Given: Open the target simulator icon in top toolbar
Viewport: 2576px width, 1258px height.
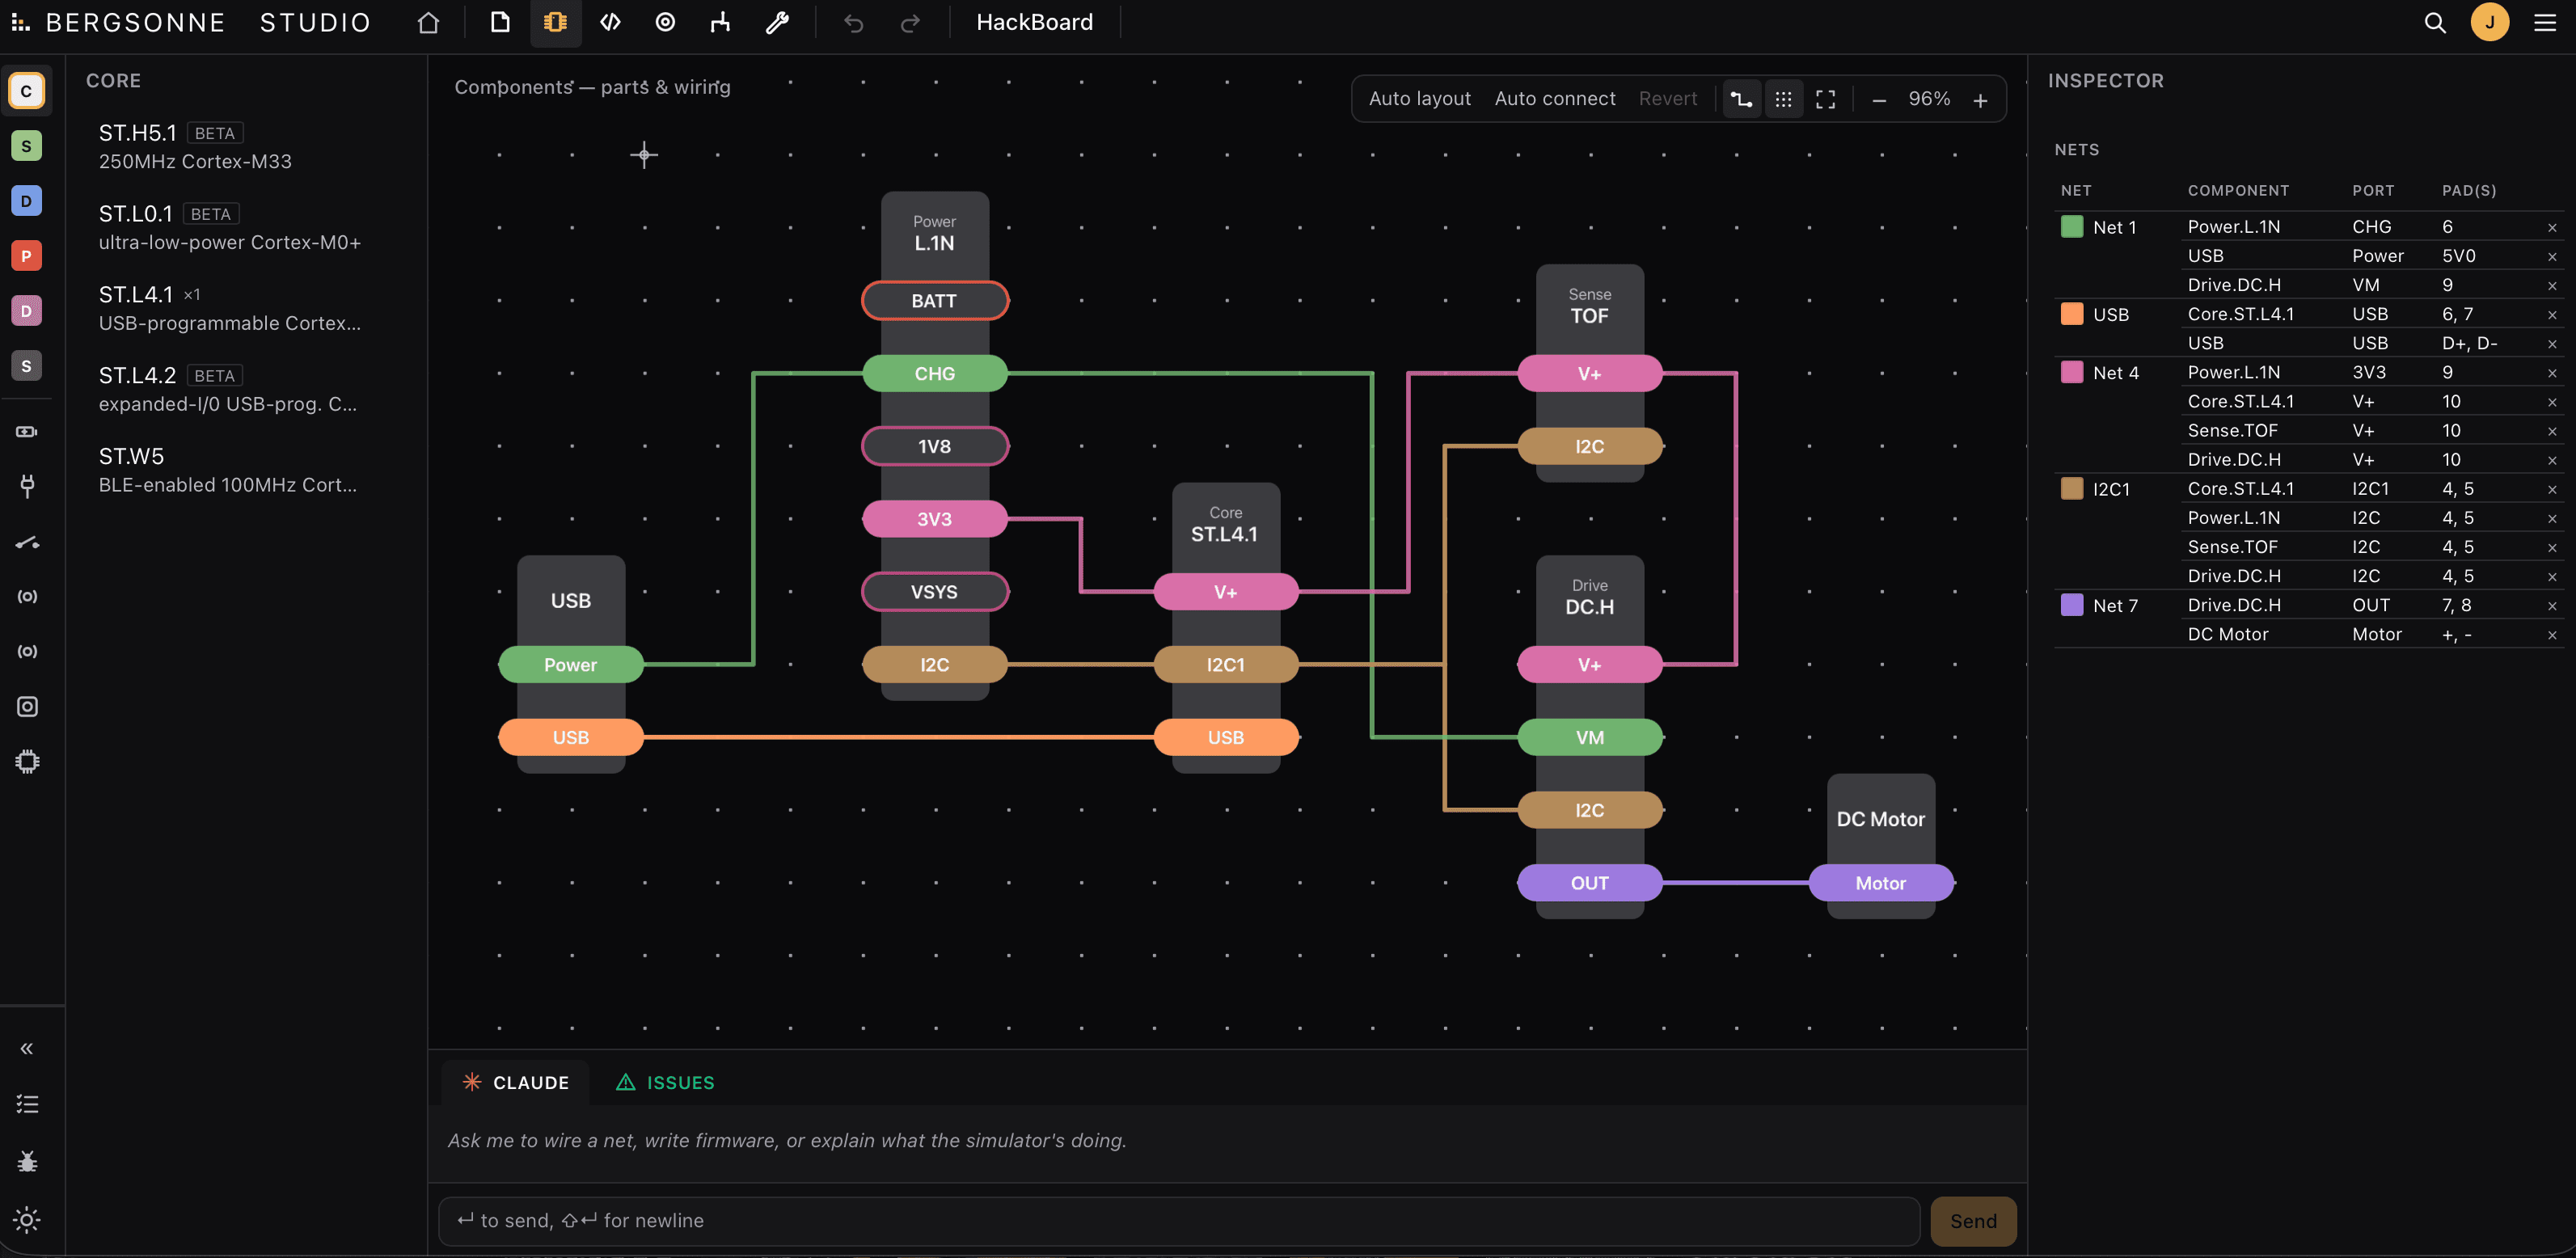Looking at the screenshot, I should [x=665, y=22].
